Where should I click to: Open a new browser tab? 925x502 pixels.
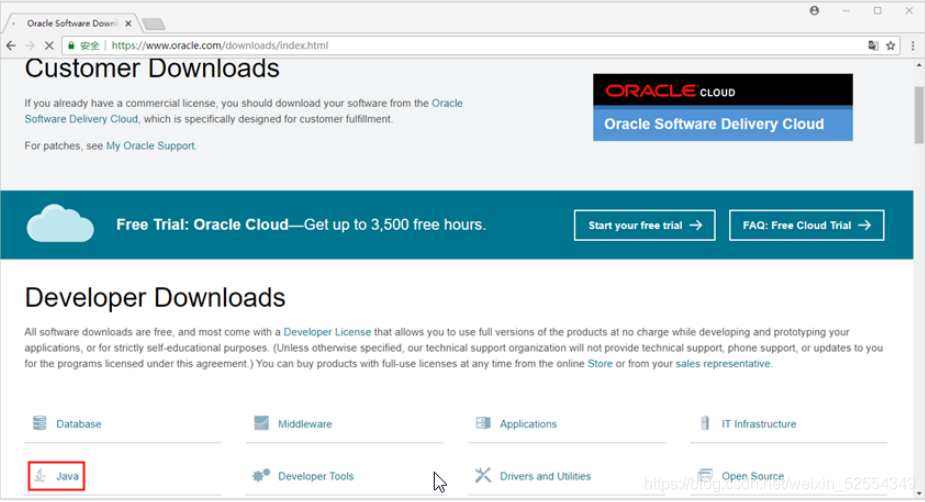(153, 24)
